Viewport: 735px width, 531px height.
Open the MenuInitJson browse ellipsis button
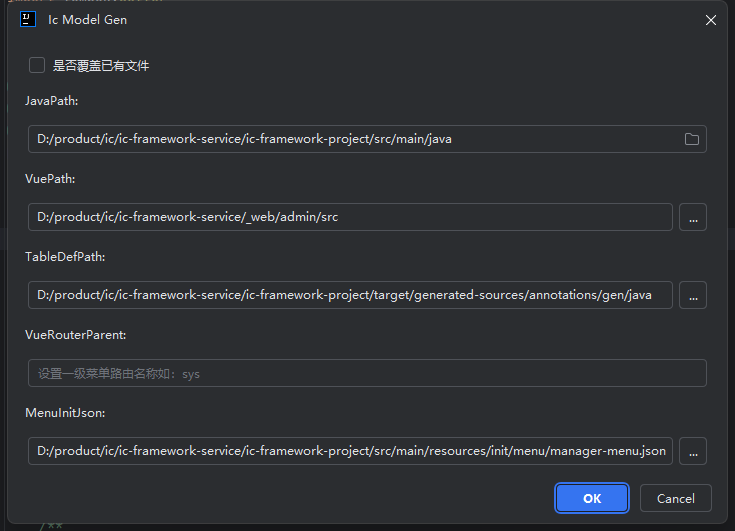point(693,451)
